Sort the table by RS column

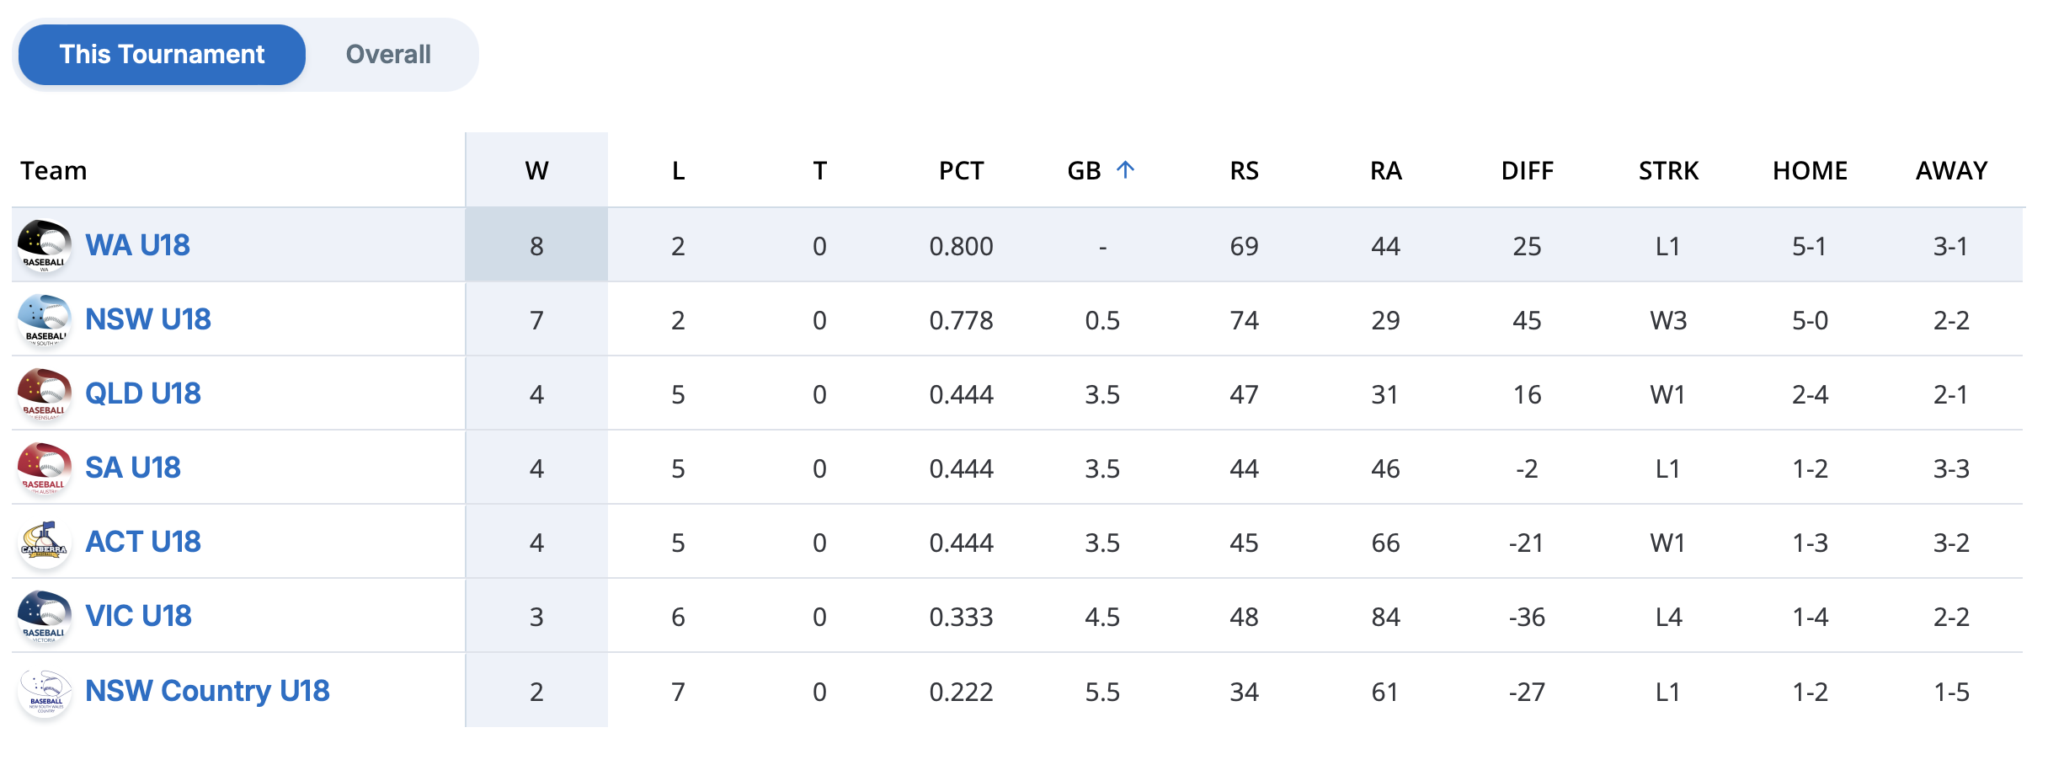[1244, 170]
